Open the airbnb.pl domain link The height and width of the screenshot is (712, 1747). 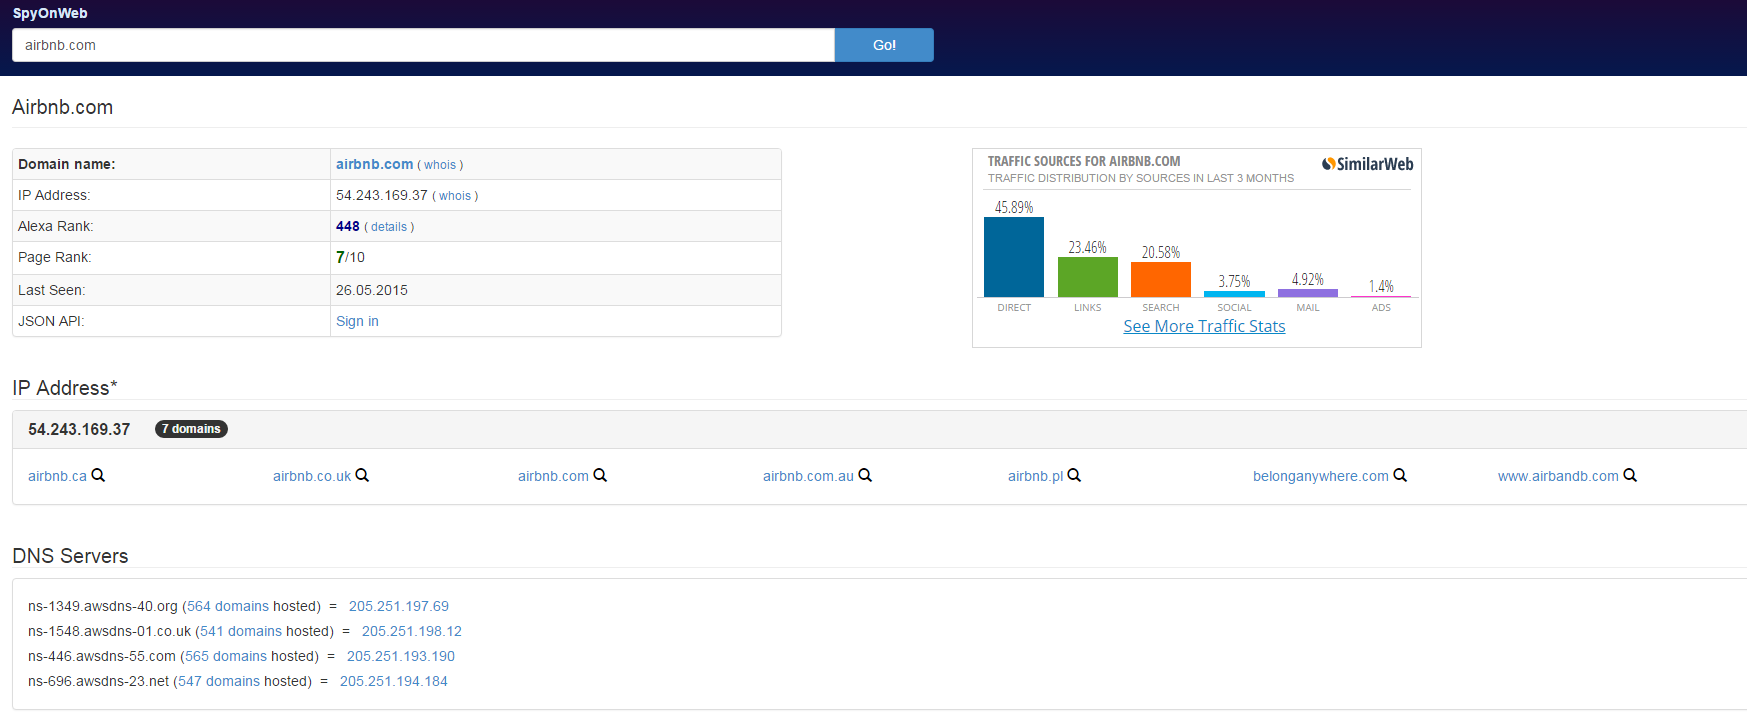1035,476
